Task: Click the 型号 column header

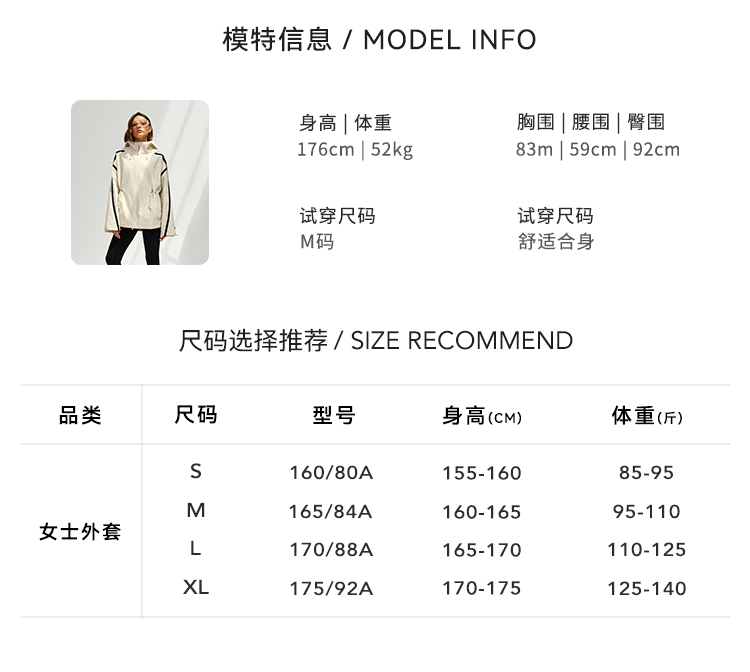Action: point(333,416)
